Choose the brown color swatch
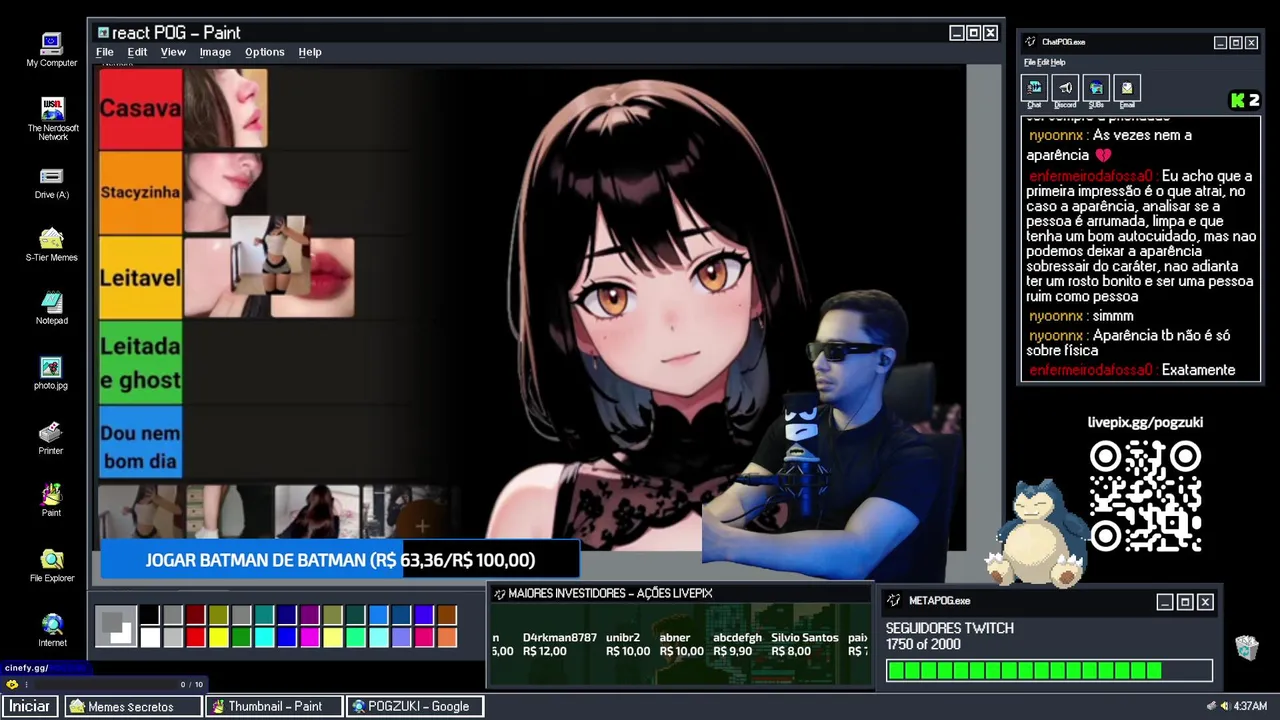The image size is (1280, 720). click(x=447, y=616)
